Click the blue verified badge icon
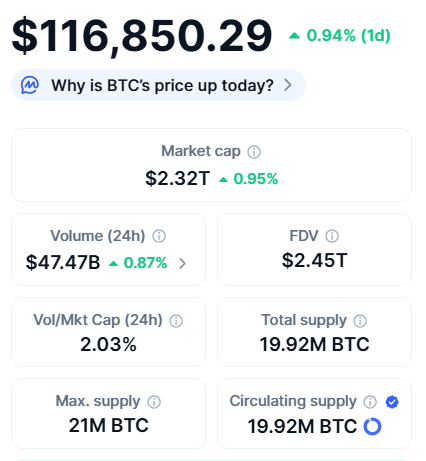 pos(392,402)
